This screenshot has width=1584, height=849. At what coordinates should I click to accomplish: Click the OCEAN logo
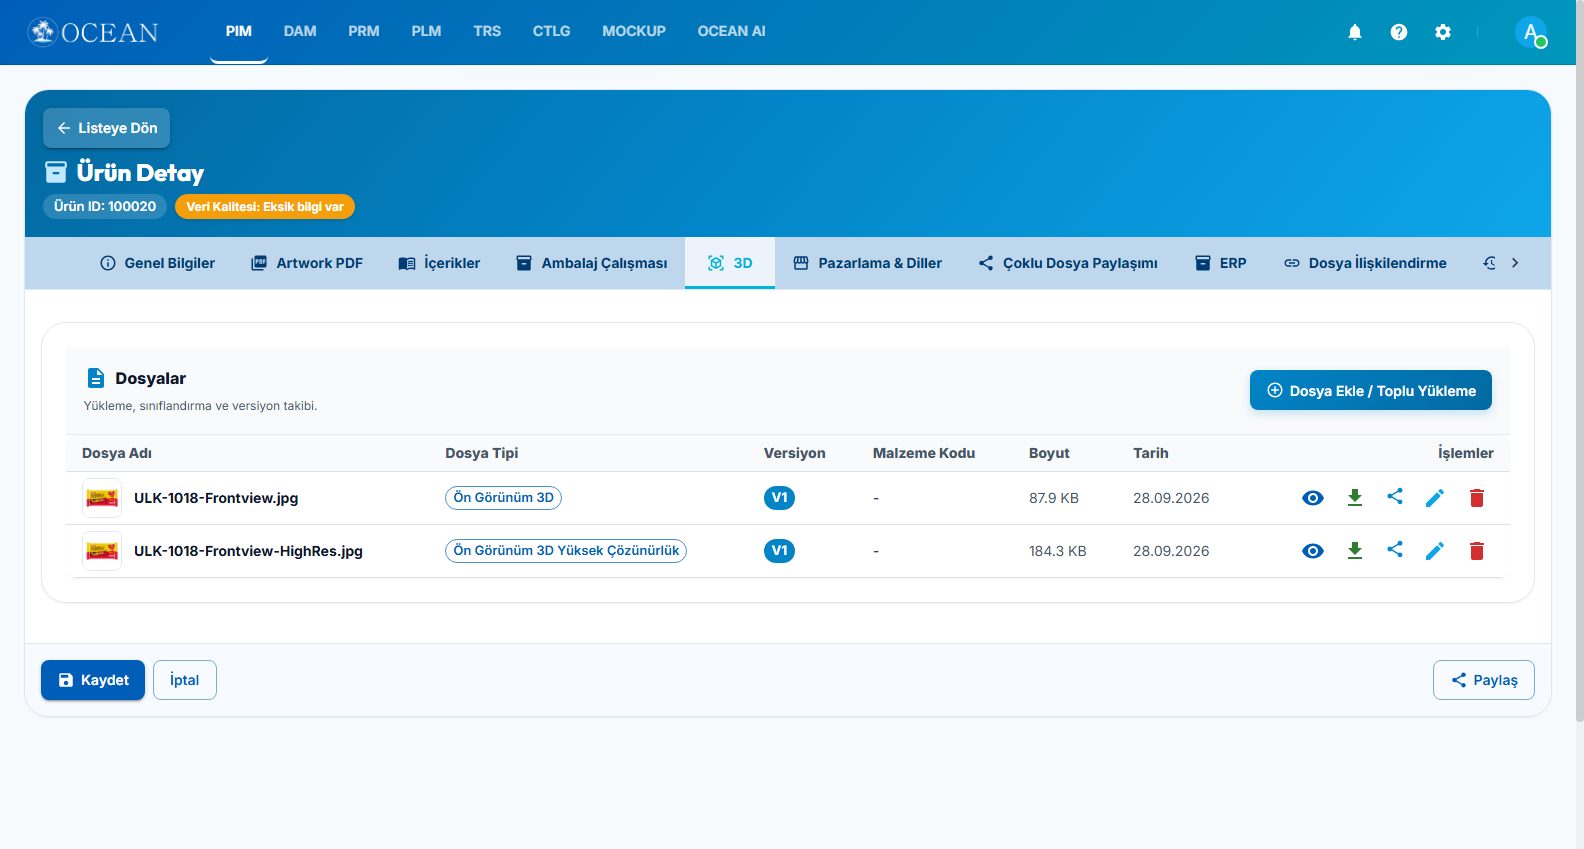click(x=93, y=32)
